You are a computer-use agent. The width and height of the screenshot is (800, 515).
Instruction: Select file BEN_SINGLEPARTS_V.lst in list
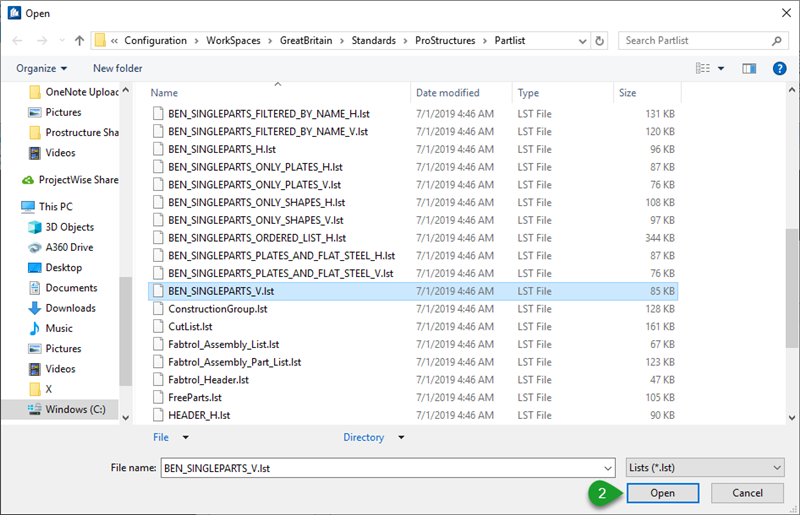413,291
